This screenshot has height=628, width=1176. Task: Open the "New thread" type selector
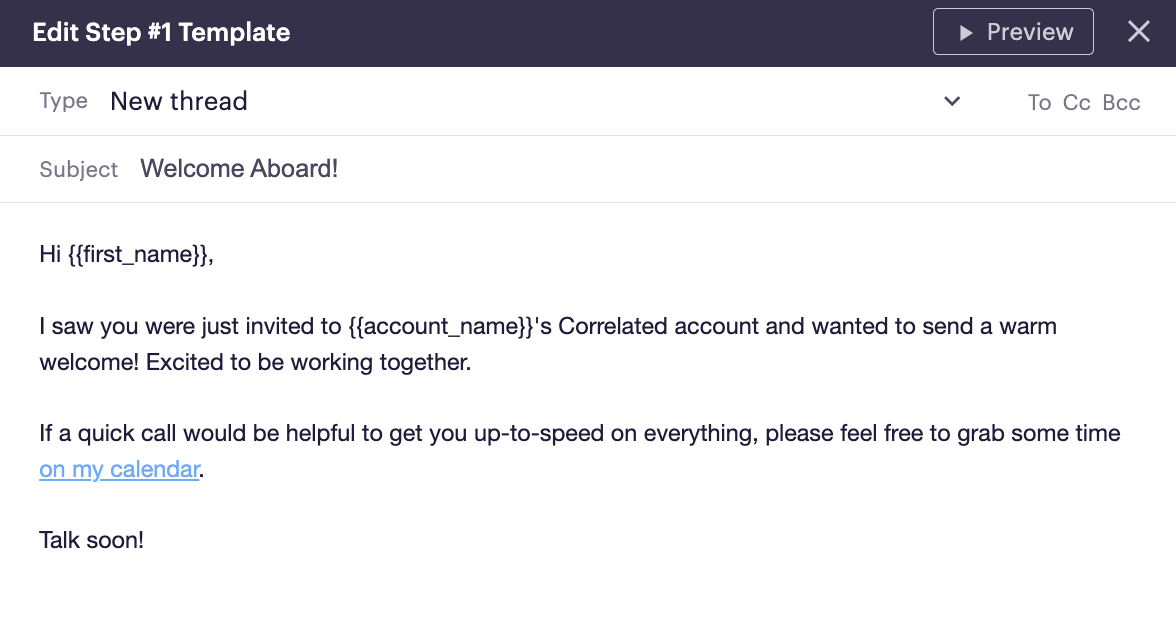(x=179, y=101)
